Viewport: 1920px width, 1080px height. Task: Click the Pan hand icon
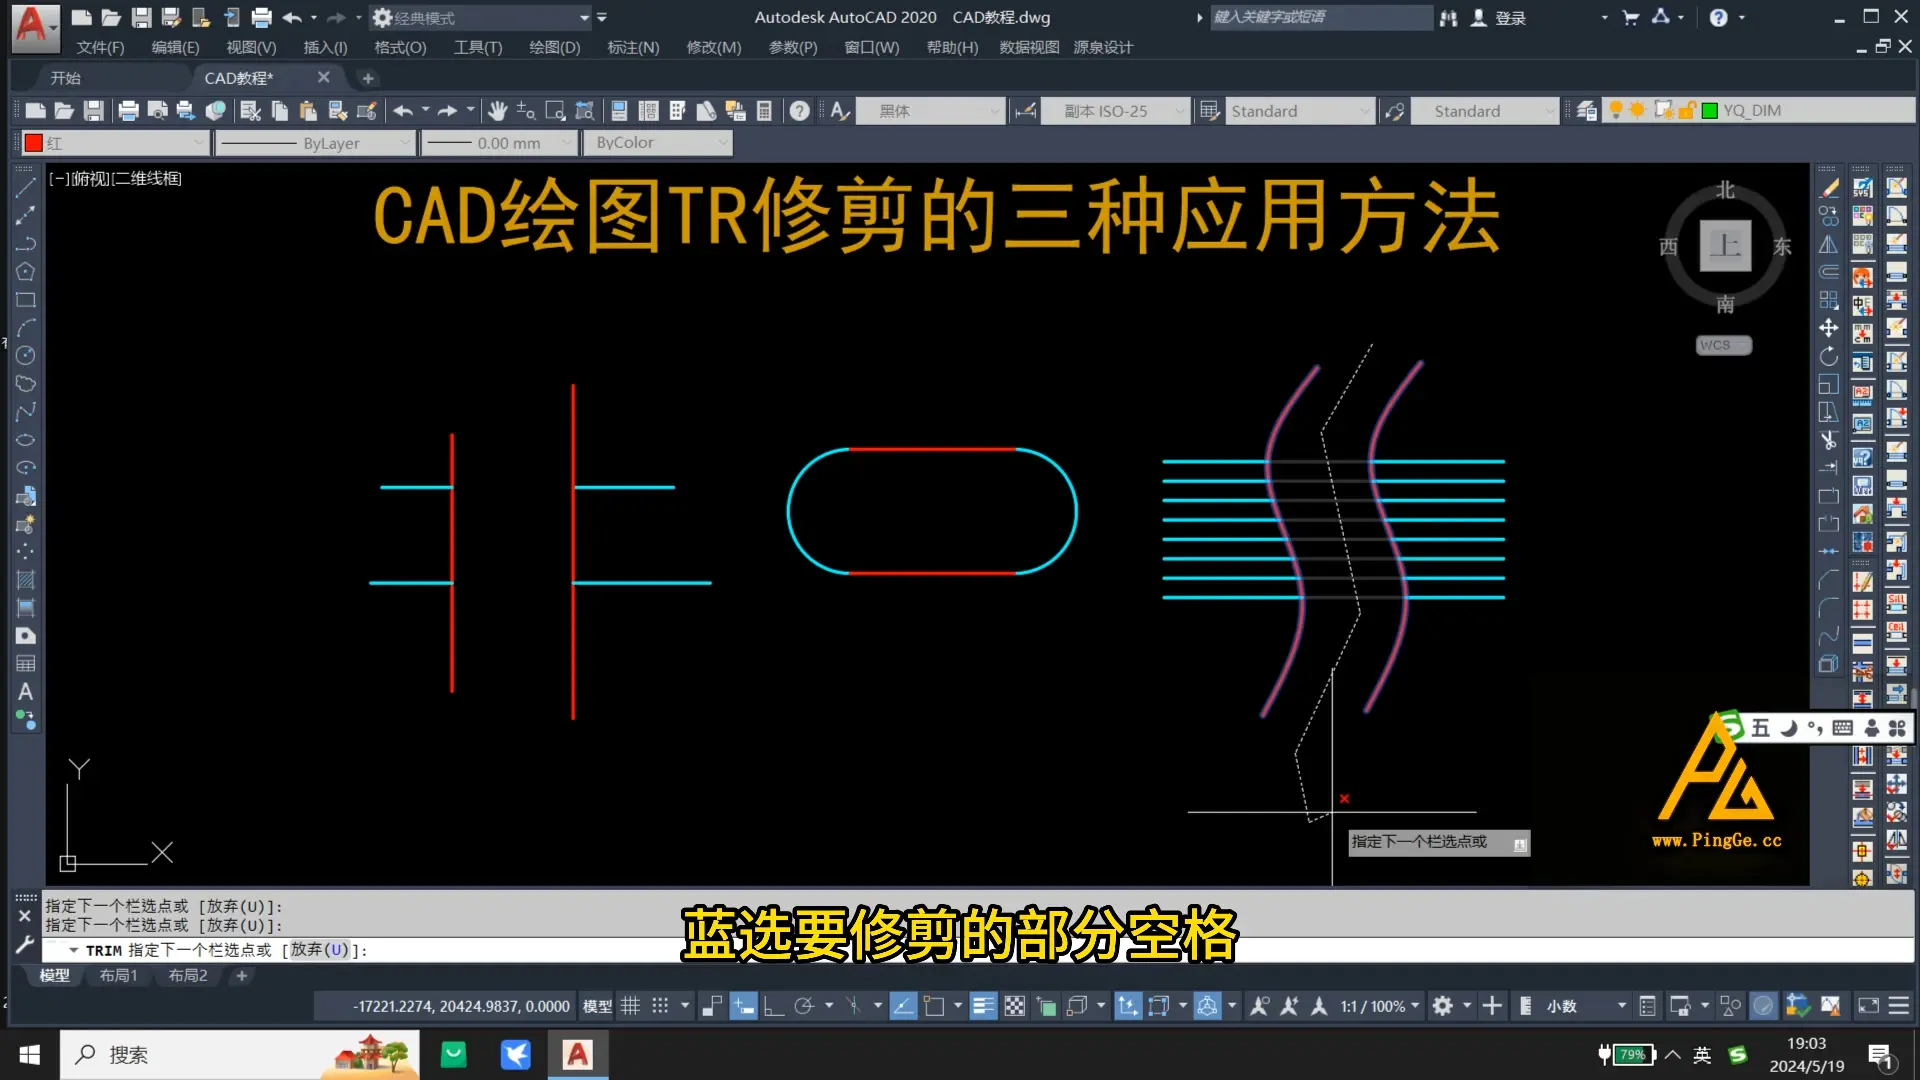497,111
